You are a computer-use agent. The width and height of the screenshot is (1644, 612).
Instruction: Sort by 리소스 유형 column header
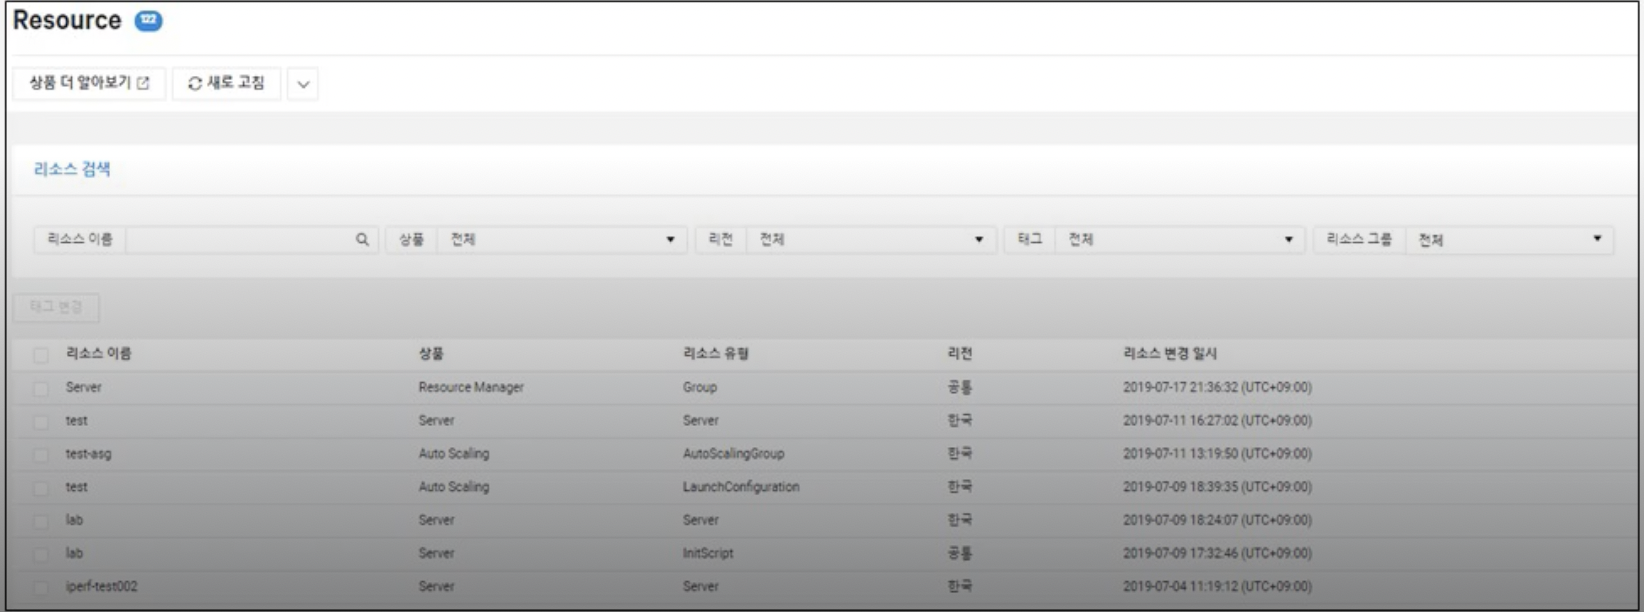pos(715,354)
